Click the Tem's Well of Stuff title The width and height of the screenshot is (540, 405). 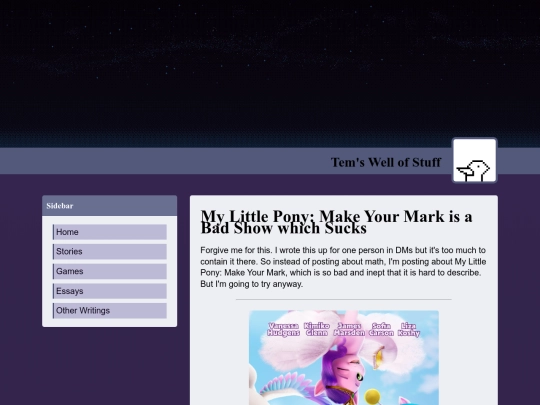click(386, 162)
